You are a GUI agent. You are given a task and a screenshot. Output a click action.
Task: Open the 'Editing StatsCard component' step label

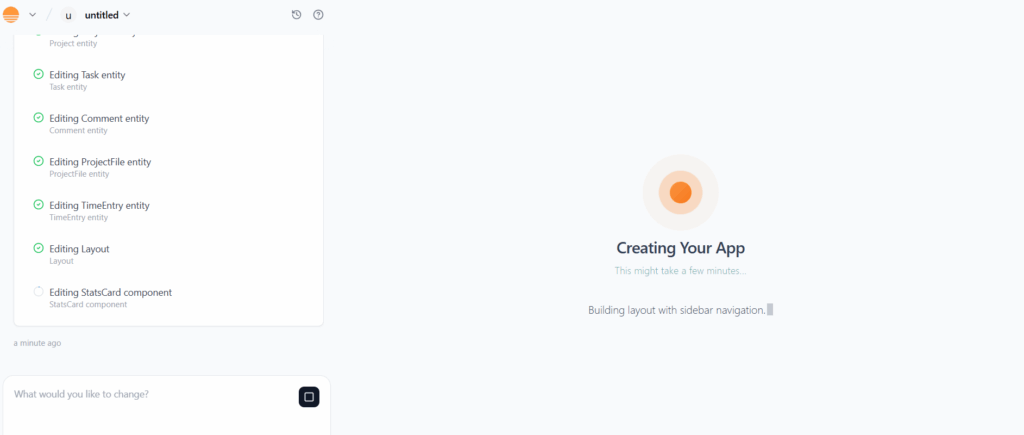coord(110,292)
